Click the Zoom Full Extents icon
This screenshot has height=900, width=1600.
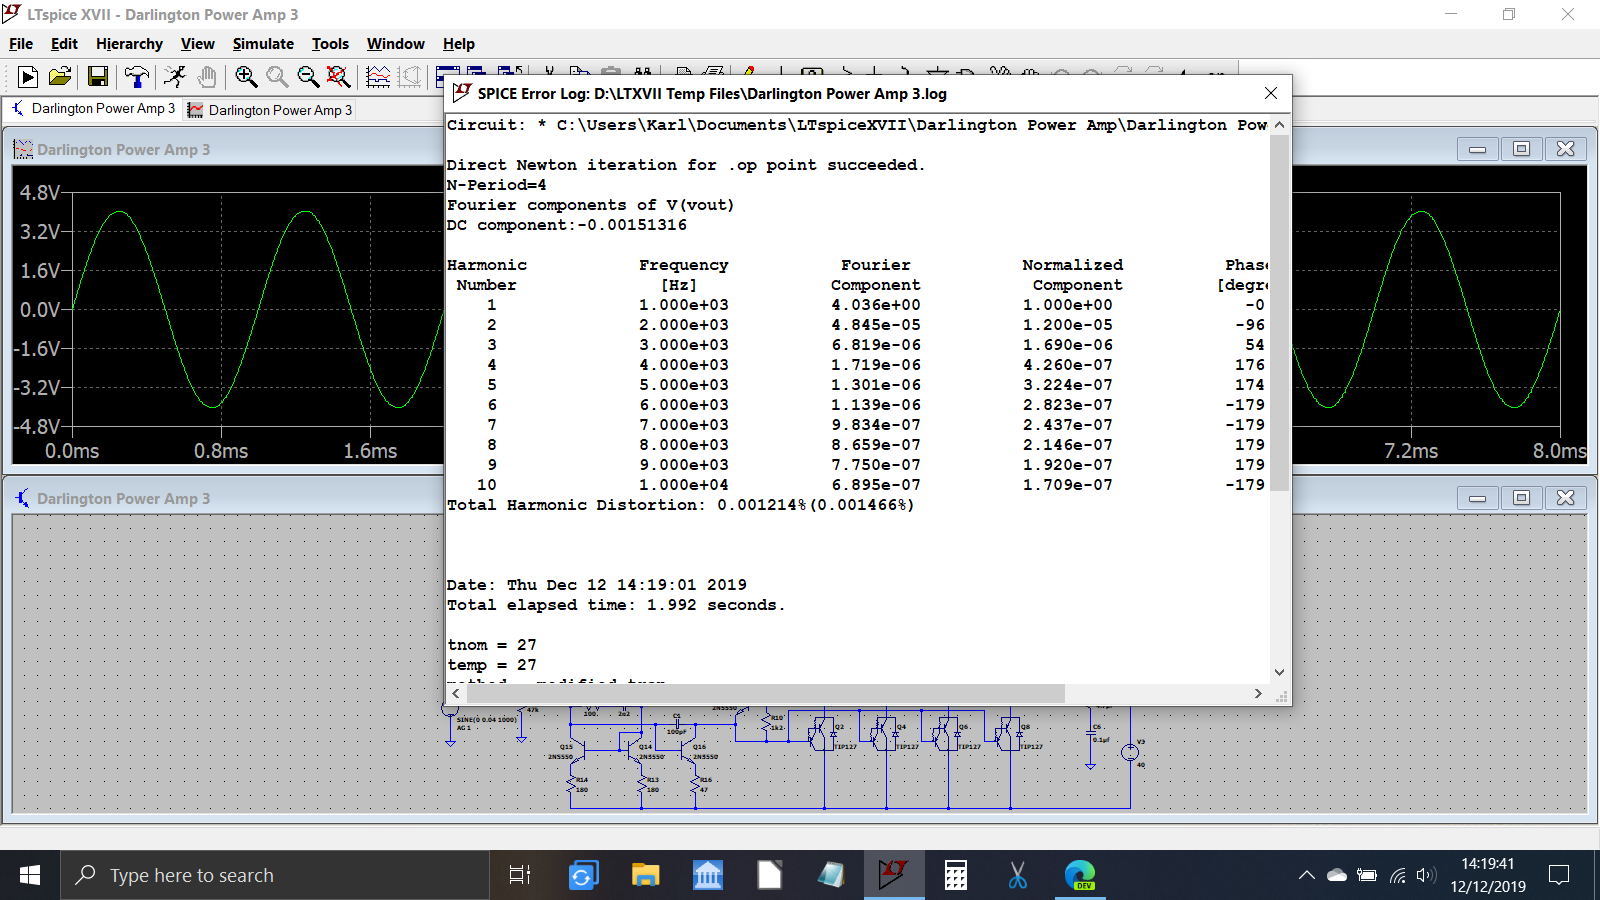tap(339, 77)
